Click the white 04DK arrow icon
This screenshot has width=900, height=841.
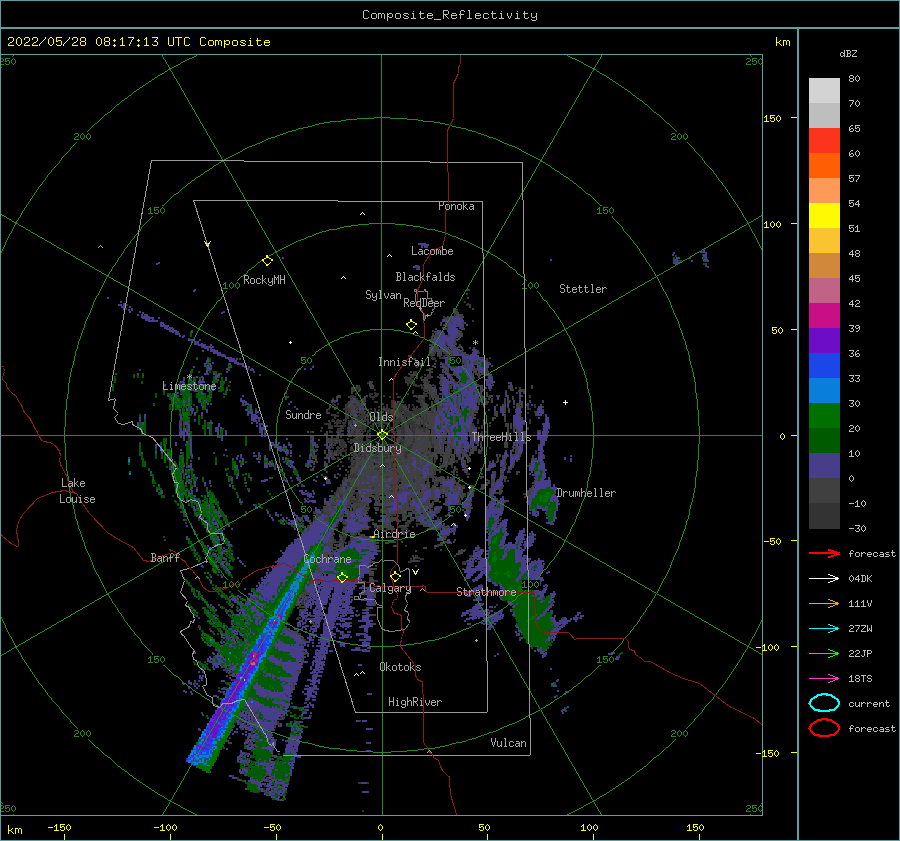(824, 578)
